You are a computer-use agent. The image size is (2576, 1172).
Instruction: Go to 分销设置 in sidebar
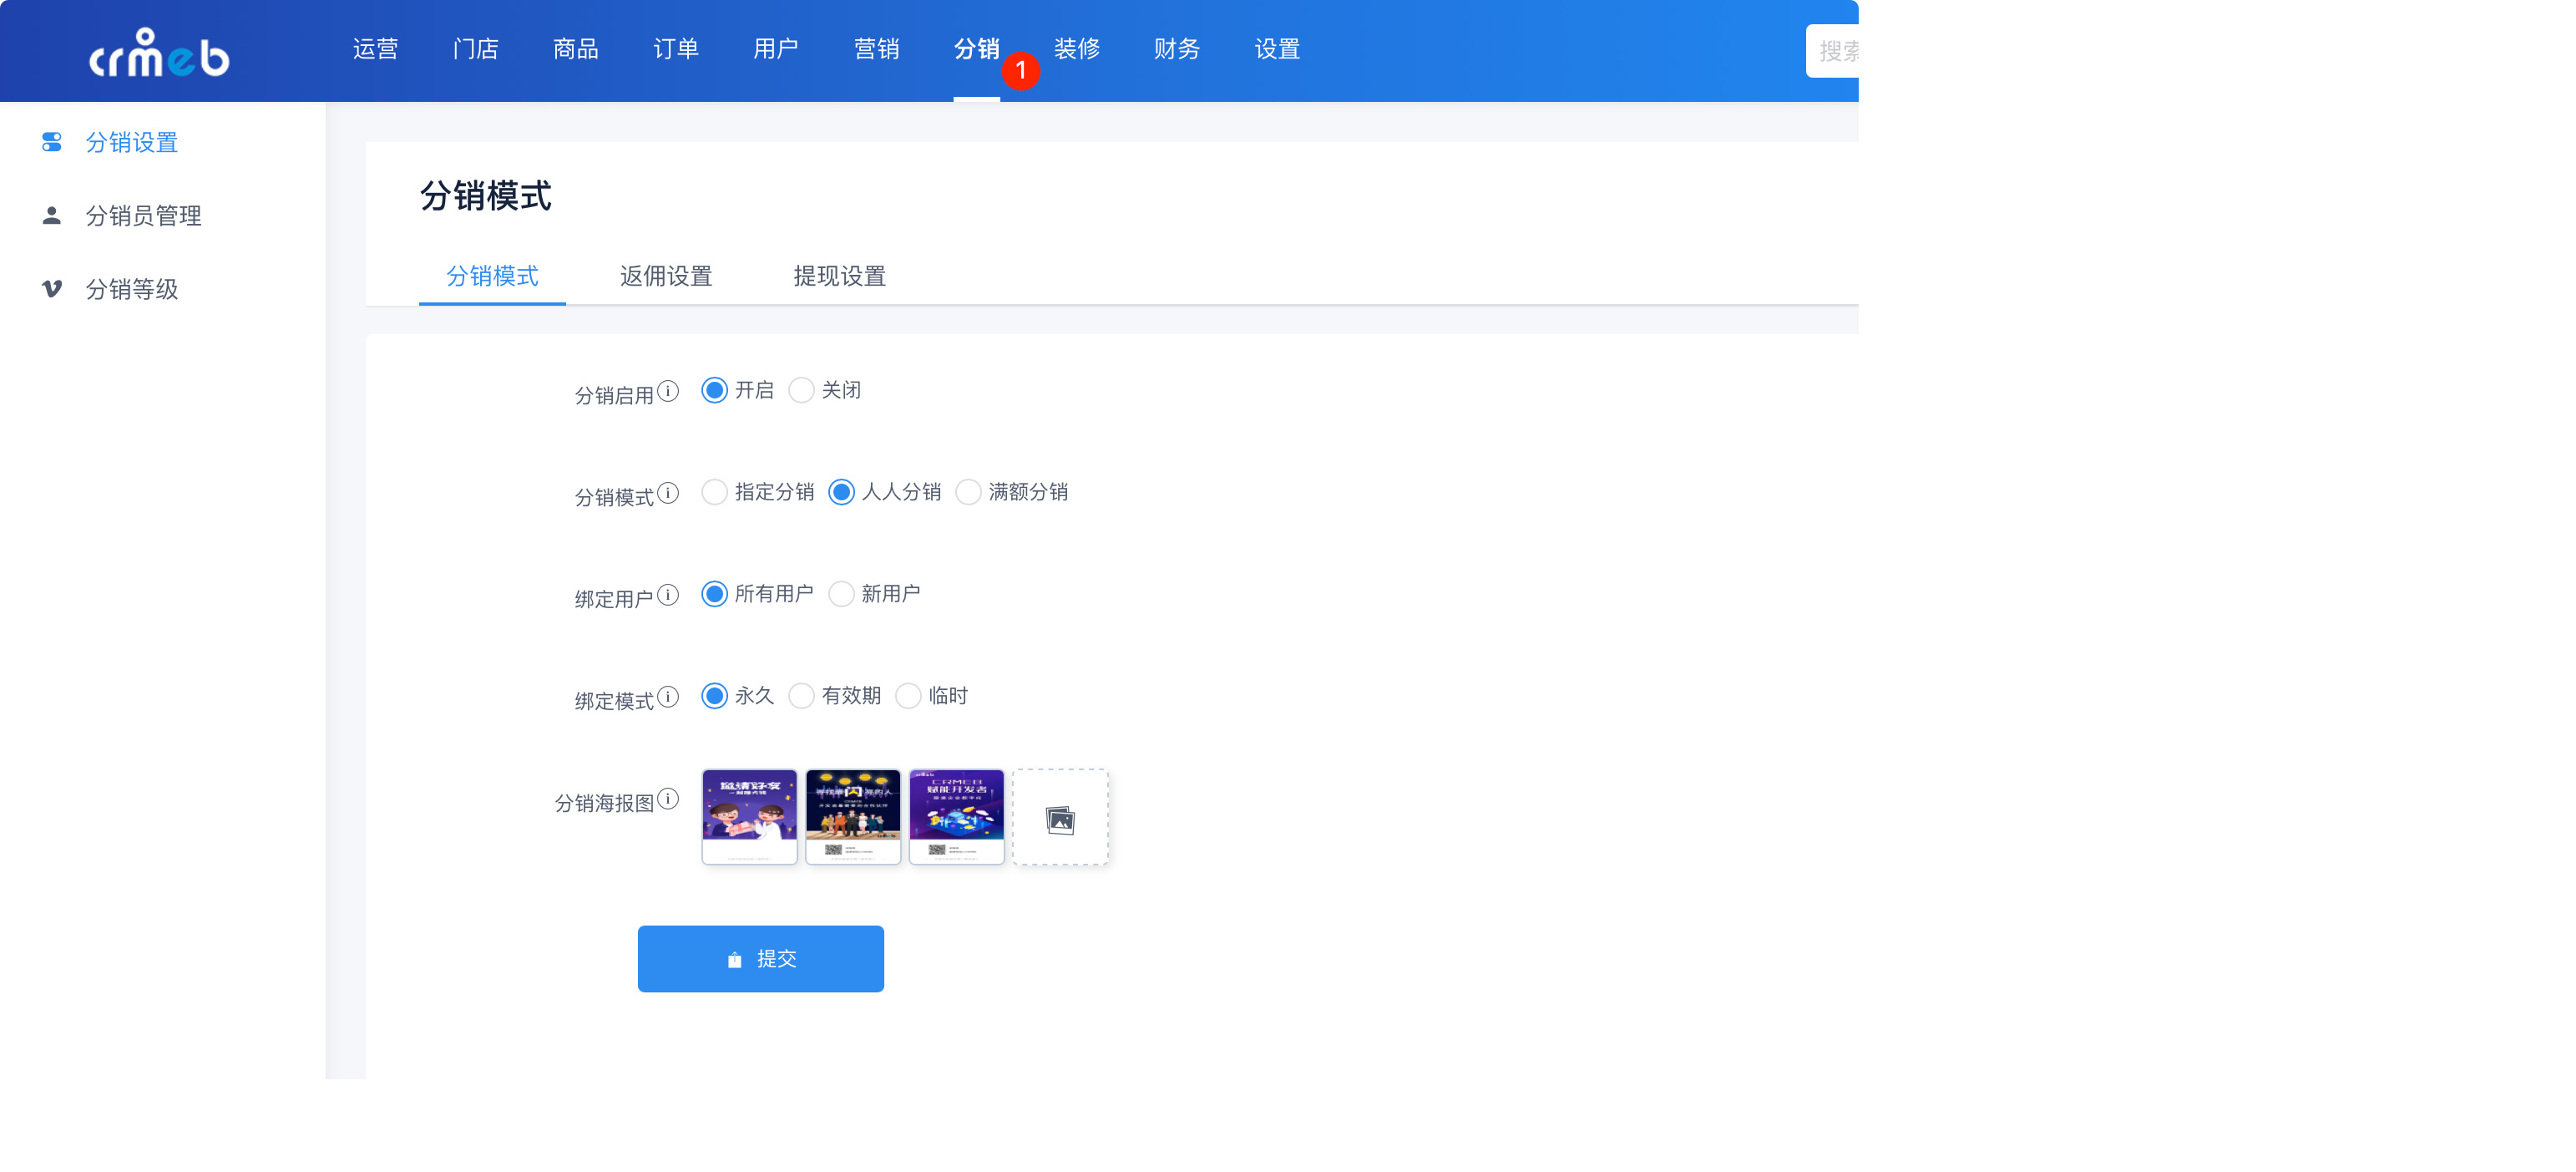pos(132,142)
